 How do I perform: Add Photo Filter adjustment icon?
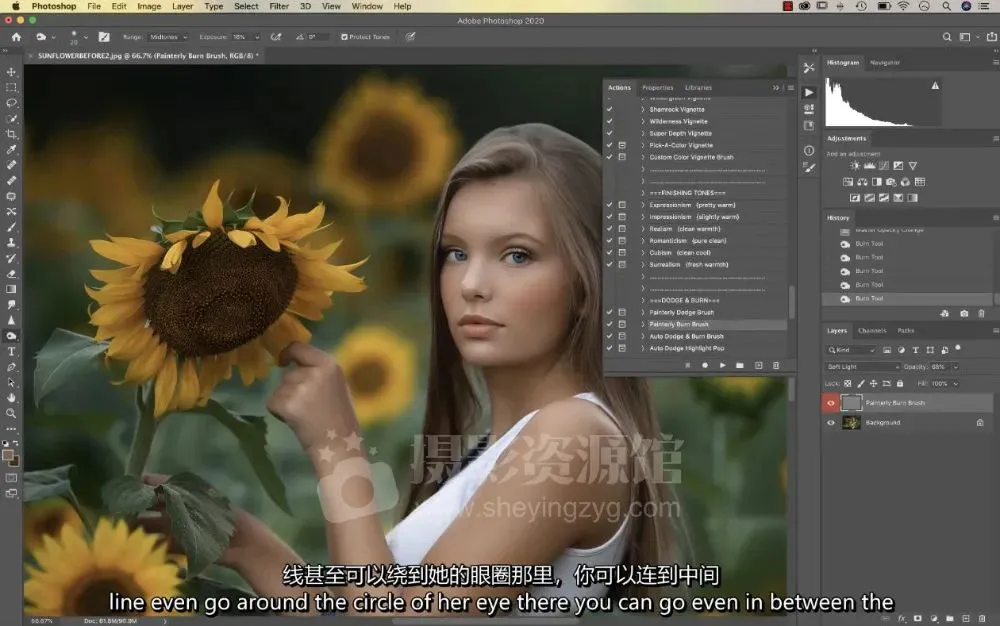click(x=891, y=182)
